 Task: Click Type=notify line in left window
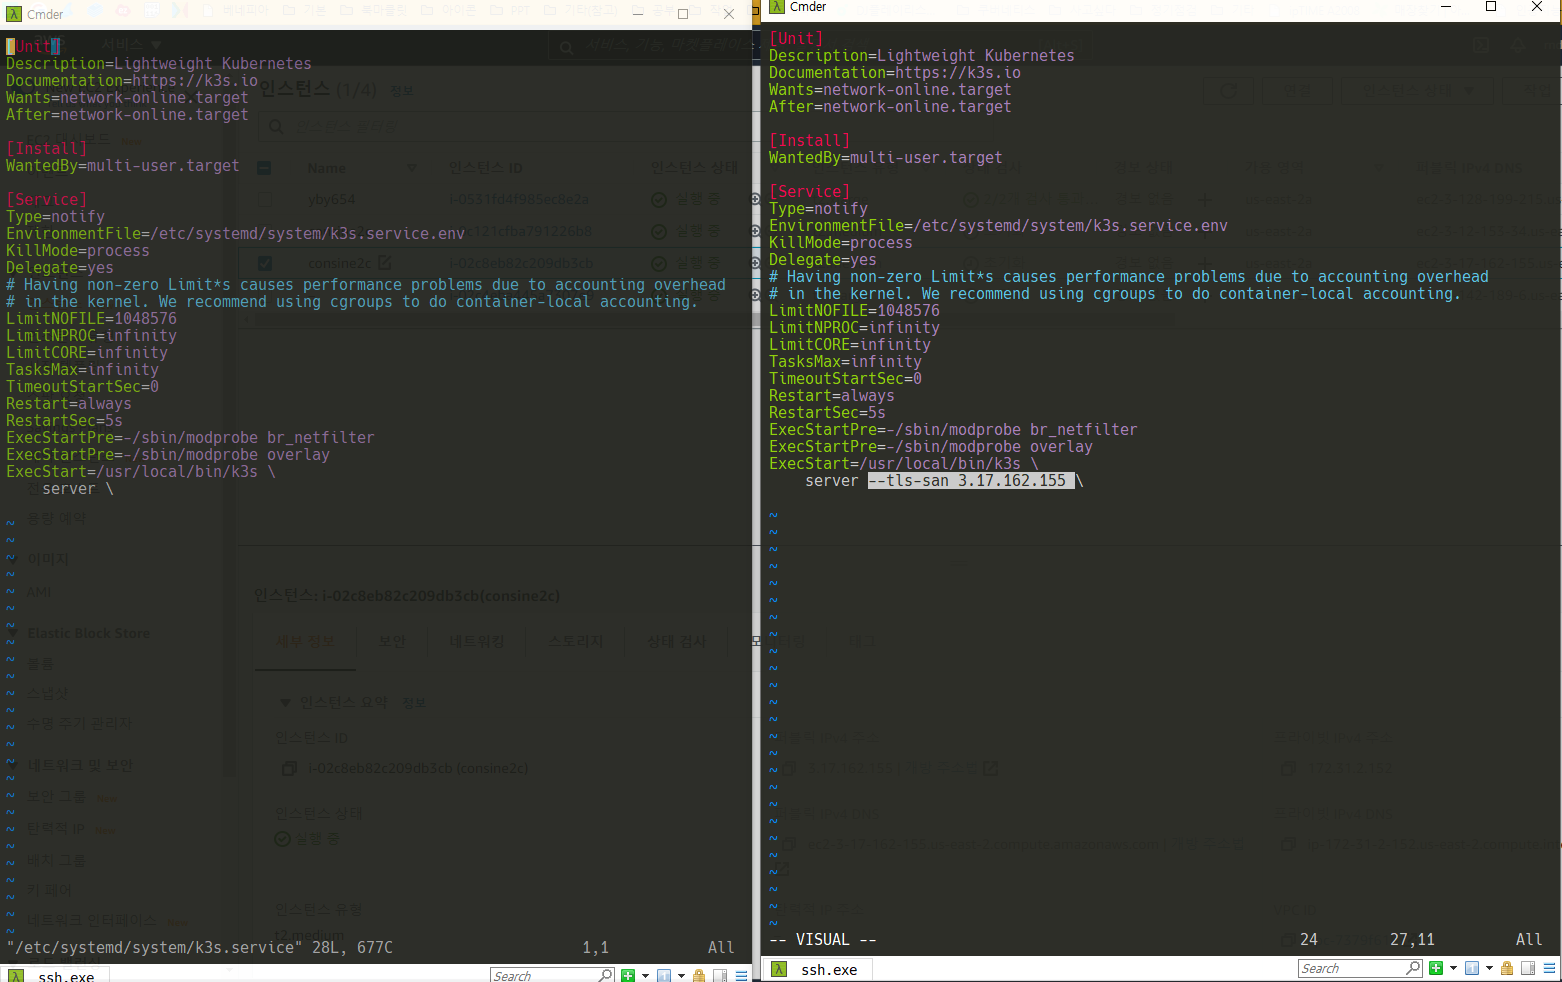[55, 217]
